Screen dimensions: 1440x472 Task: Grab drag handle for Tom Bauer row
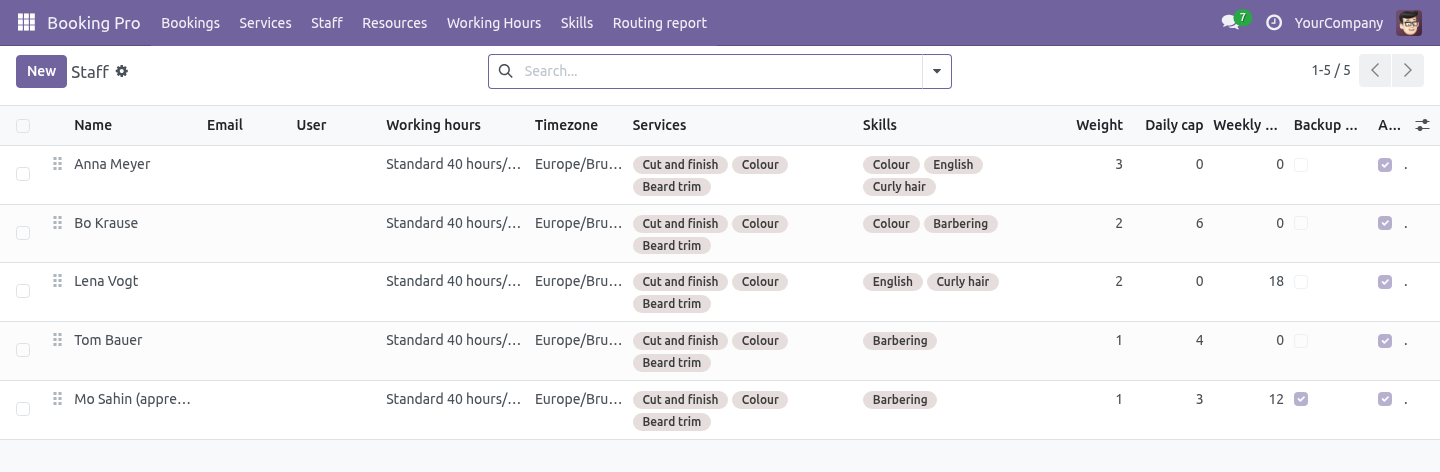click(x=57, y=340)
